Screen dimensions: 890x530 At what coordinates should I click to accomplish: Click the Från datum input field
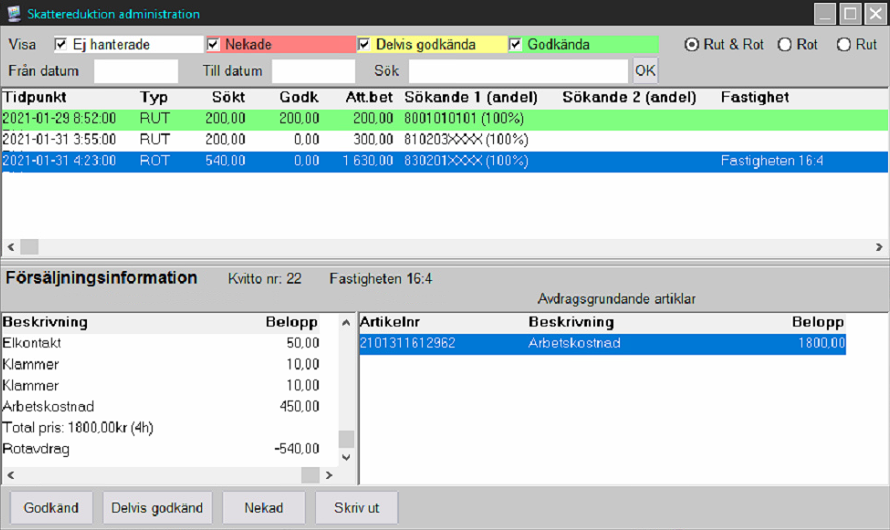135,71
